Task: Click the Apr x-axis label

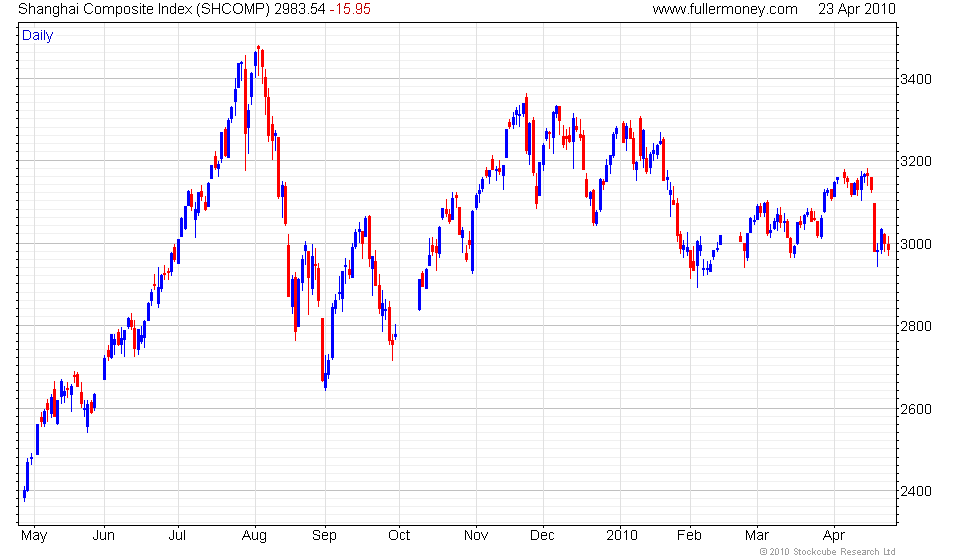Action: [x=834, y=536]
